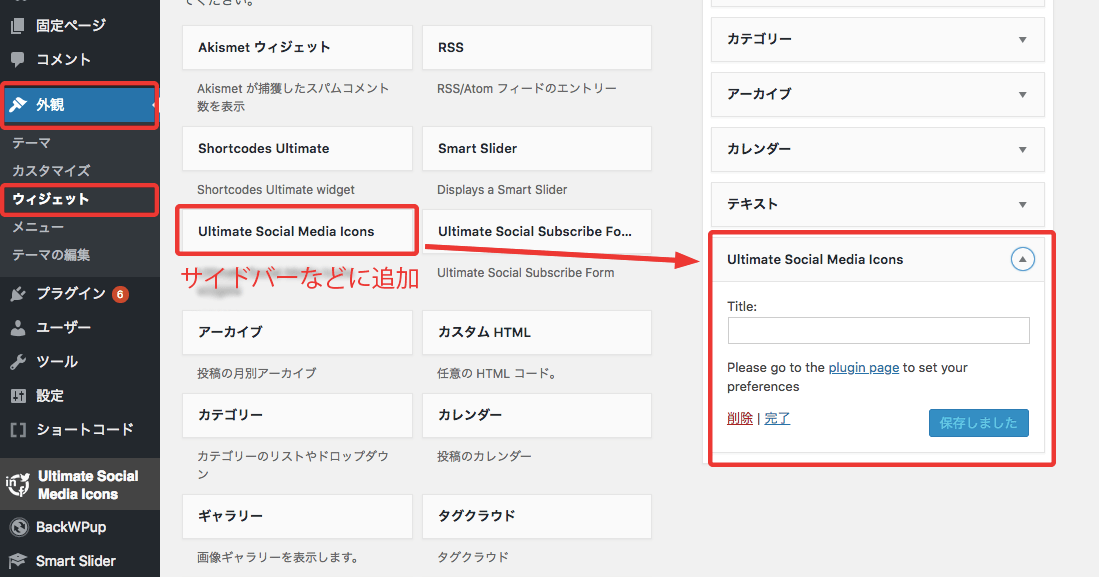
Task: Collapse the Ultimate Social Media Icons widget
Action: coord(1022,259)
